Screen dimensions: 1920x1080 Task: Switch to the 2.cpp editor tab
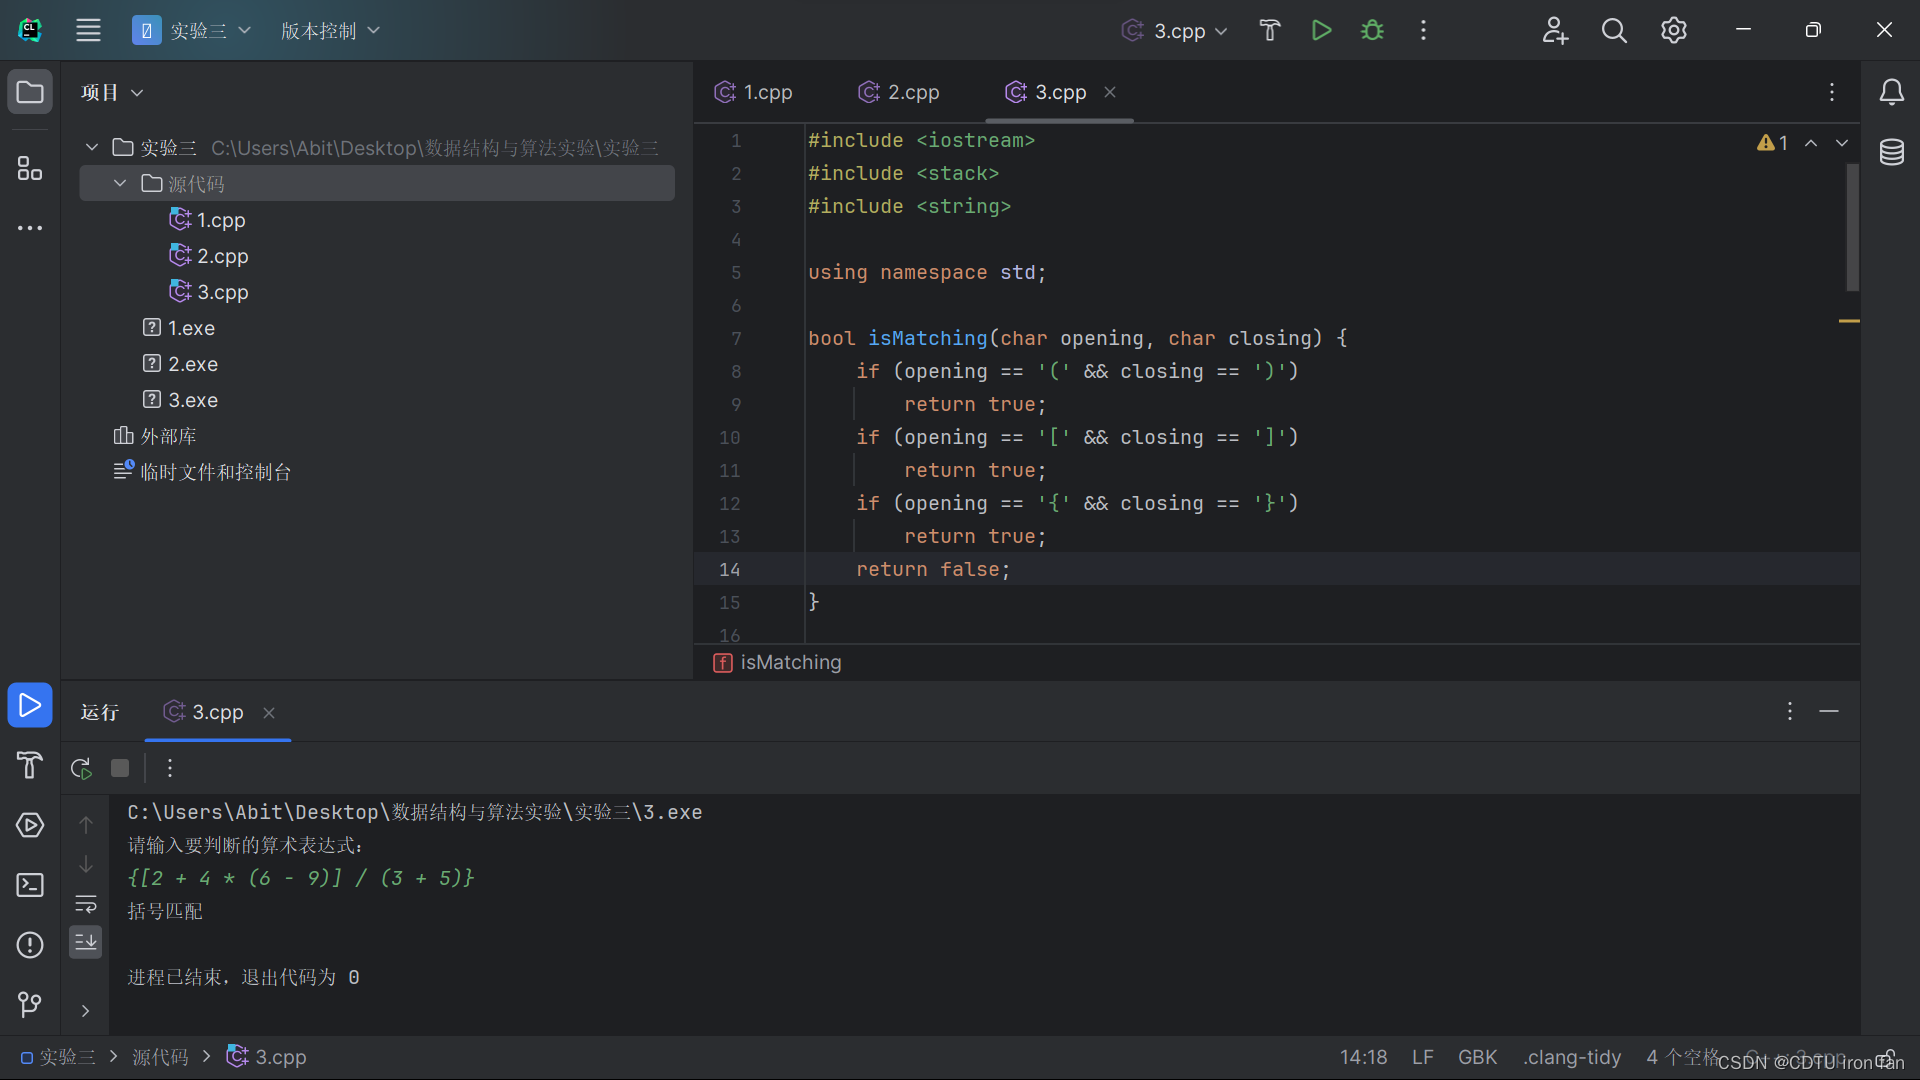click(x=899, y=92)
